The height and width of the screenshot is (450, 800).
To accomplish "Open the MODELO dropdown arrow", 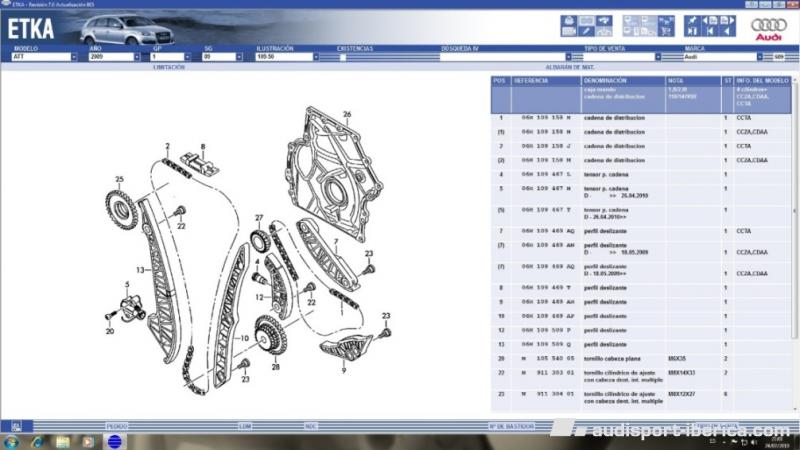I will (x=73, y=57).
